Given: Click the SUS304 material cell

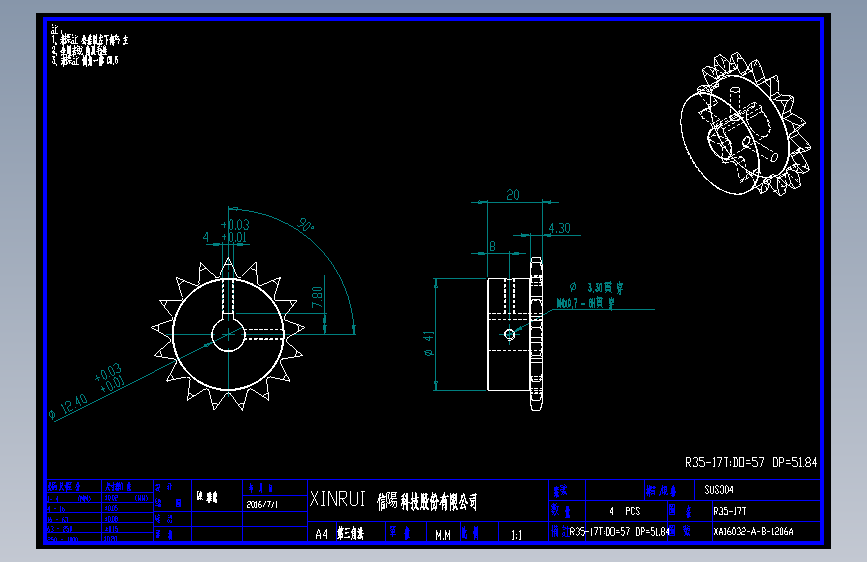Looking at the screenshot, I should [719, 490].
